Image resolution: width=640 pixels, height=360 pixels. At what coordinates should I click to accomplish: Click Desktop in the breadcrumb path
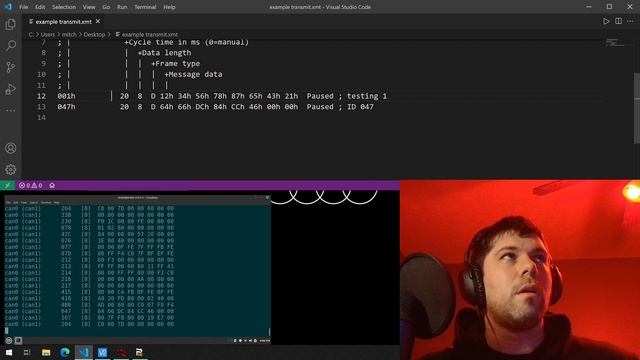tap(94, 35)
